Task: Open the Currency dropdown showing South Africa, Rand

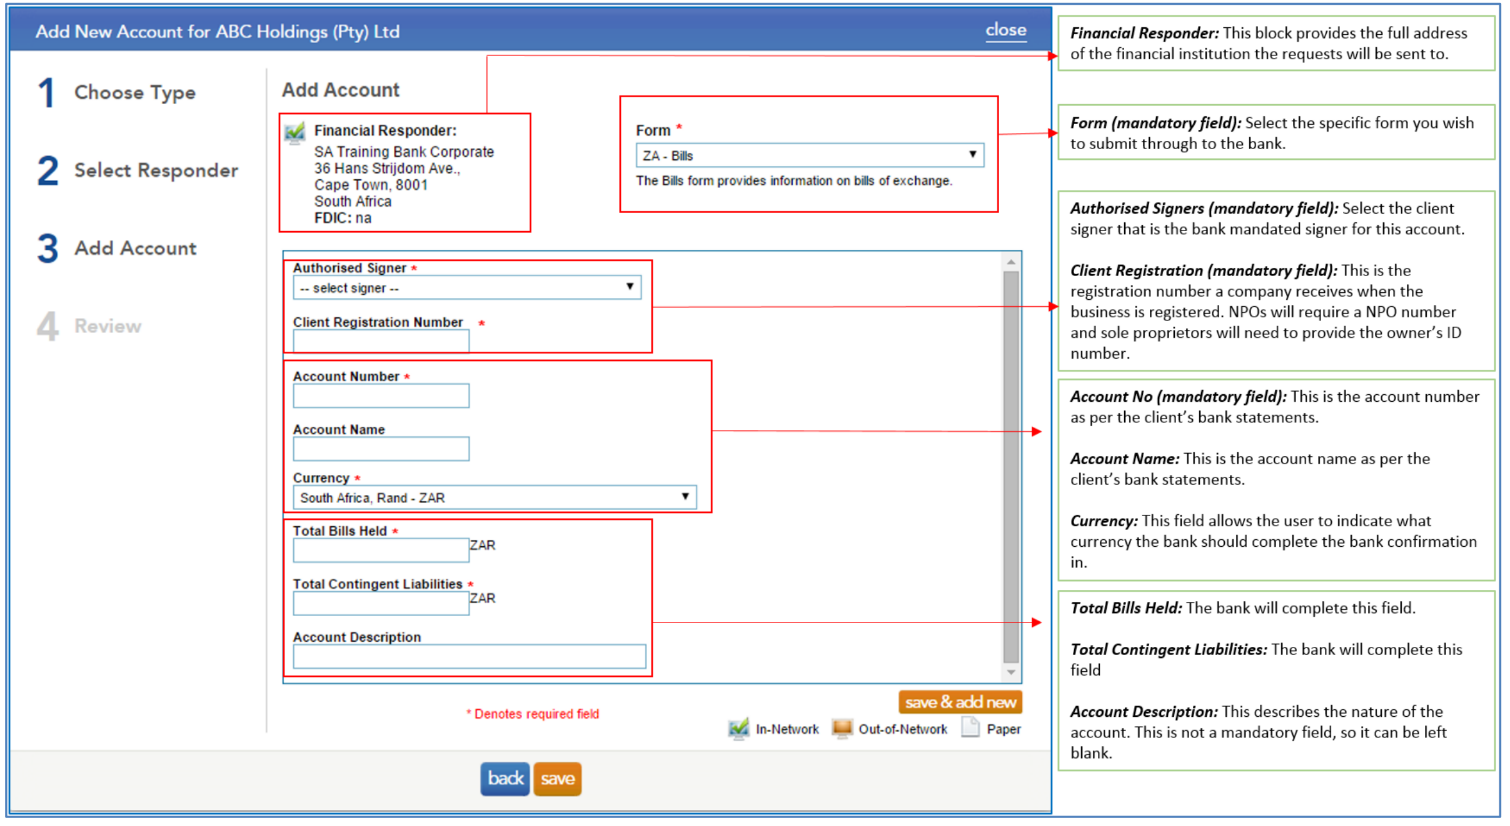Action: (x=495, y=497)
